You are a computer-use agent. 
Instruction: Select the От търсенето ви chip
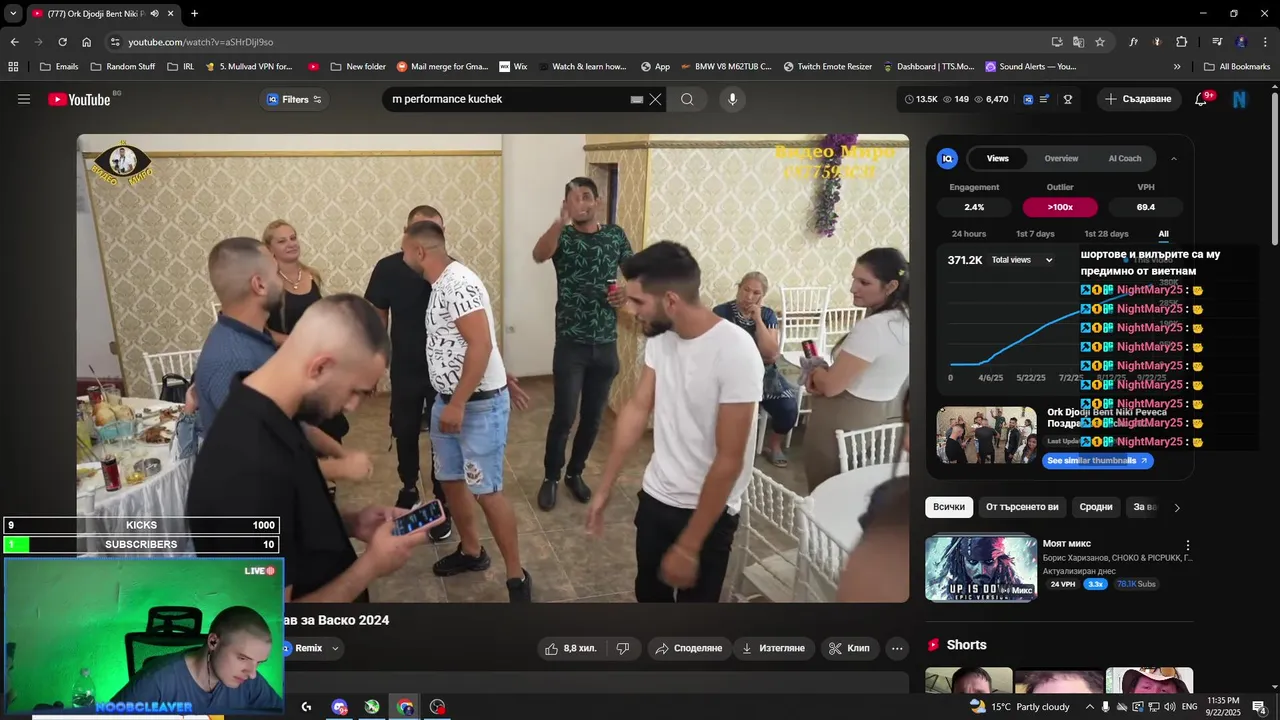tap(1022, 507)
